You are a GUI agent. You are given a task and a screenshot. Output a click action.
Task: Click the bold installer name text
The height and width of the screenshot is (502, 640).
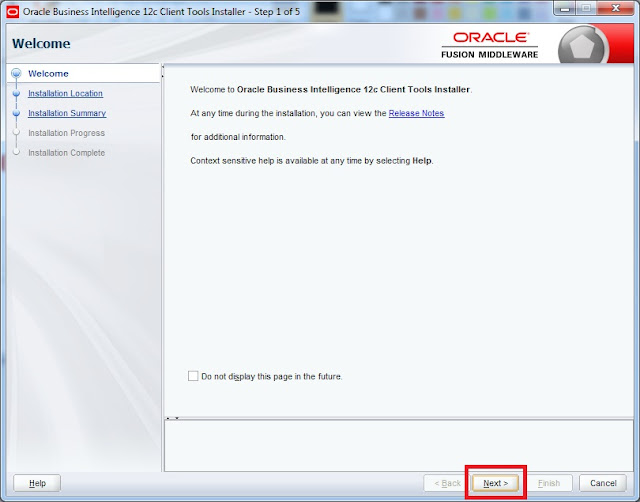pos(353,89)
